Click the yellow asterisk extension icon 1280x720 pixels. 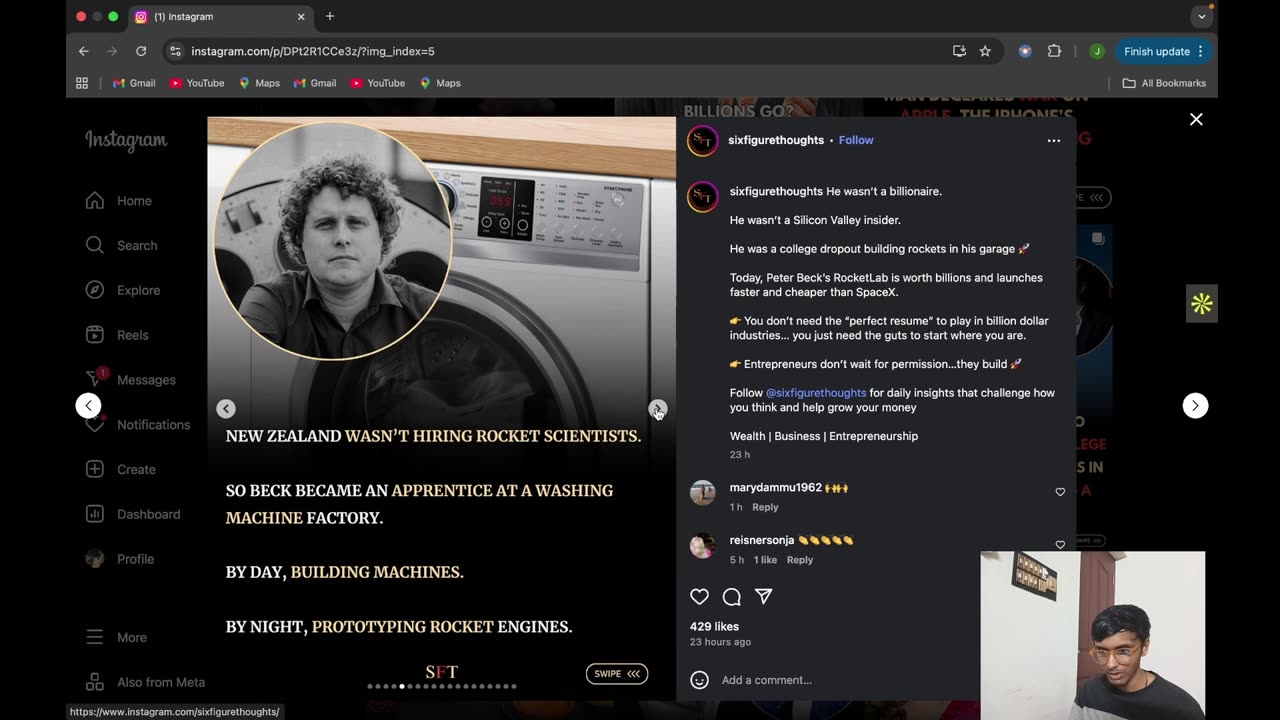click(1202, 304)
